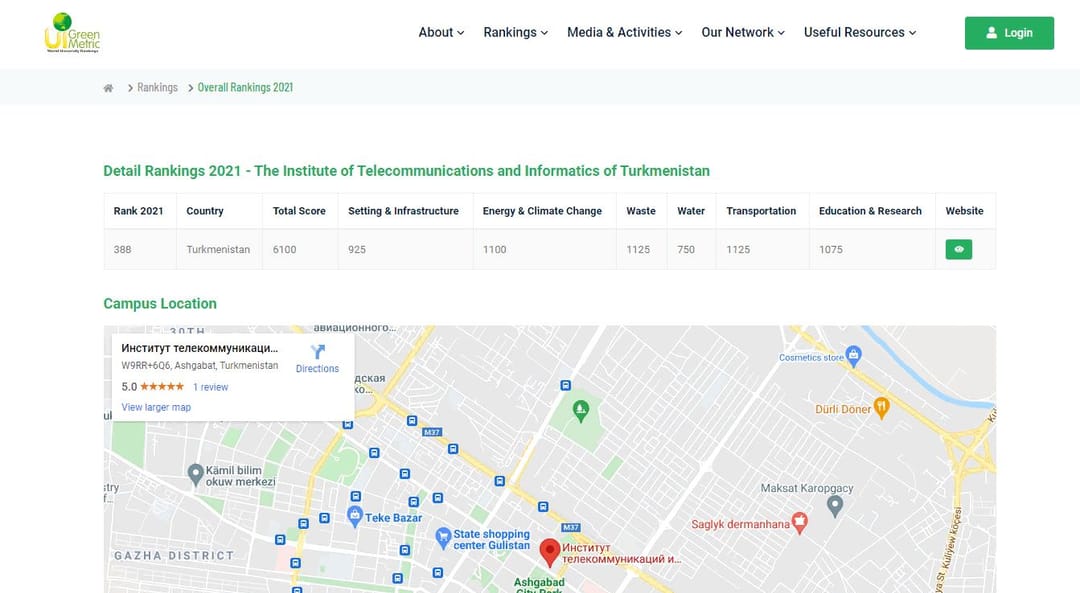Click the Dürli Döner marker on the map
The height and width of the screenshot is (593, 1080).
882,407
